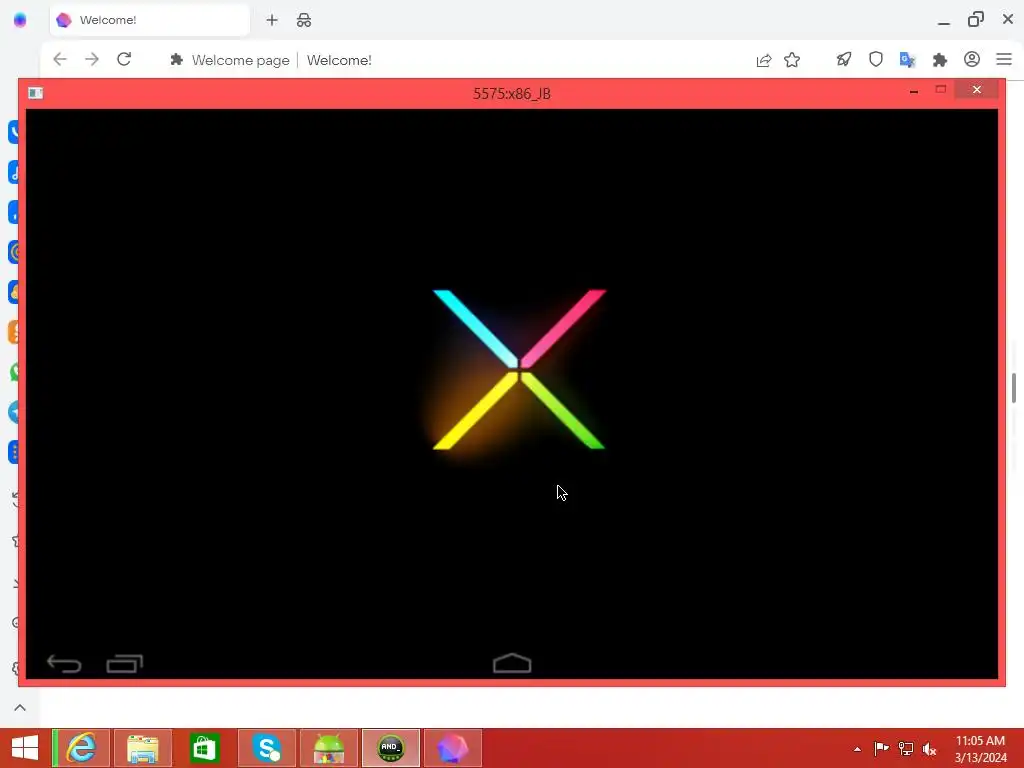Select the Welcome! browser tab
The width and height of the screenshot is (1024, 768).
[150, 20]
